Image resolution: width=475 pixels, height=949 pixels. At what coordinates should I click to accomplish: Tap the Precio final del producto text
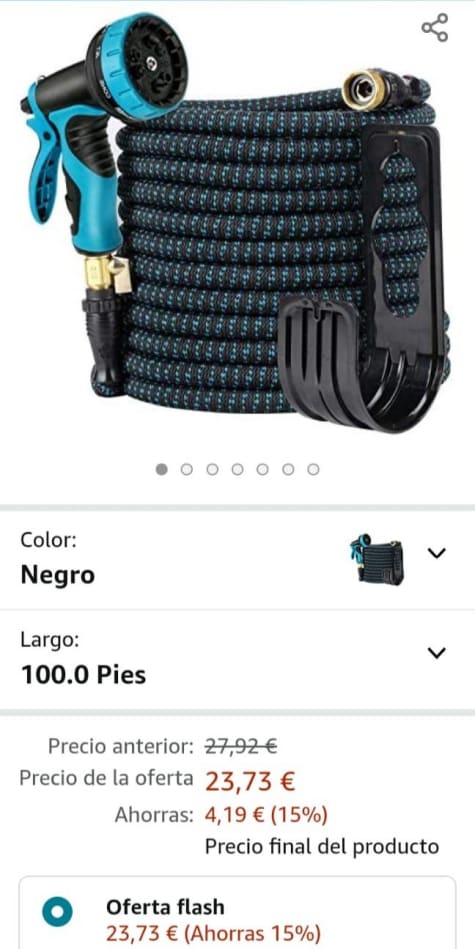pos(322,846)
